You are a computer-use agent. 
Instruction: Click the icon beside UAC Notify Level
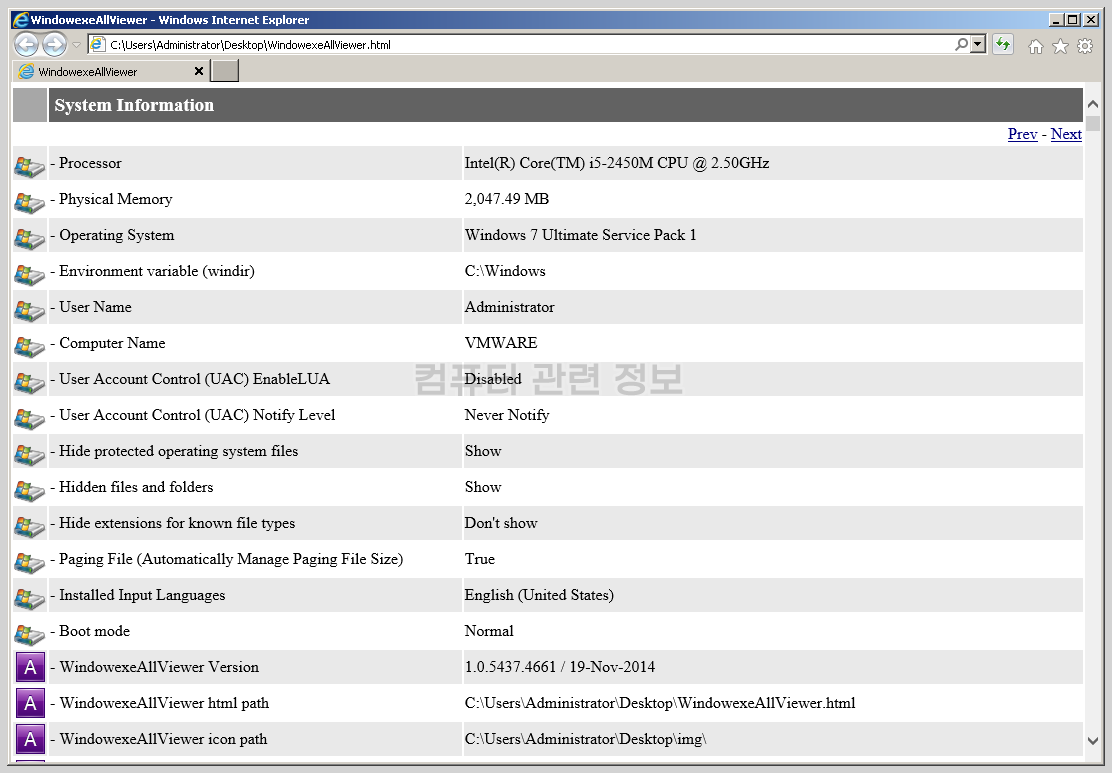(30, 419)
